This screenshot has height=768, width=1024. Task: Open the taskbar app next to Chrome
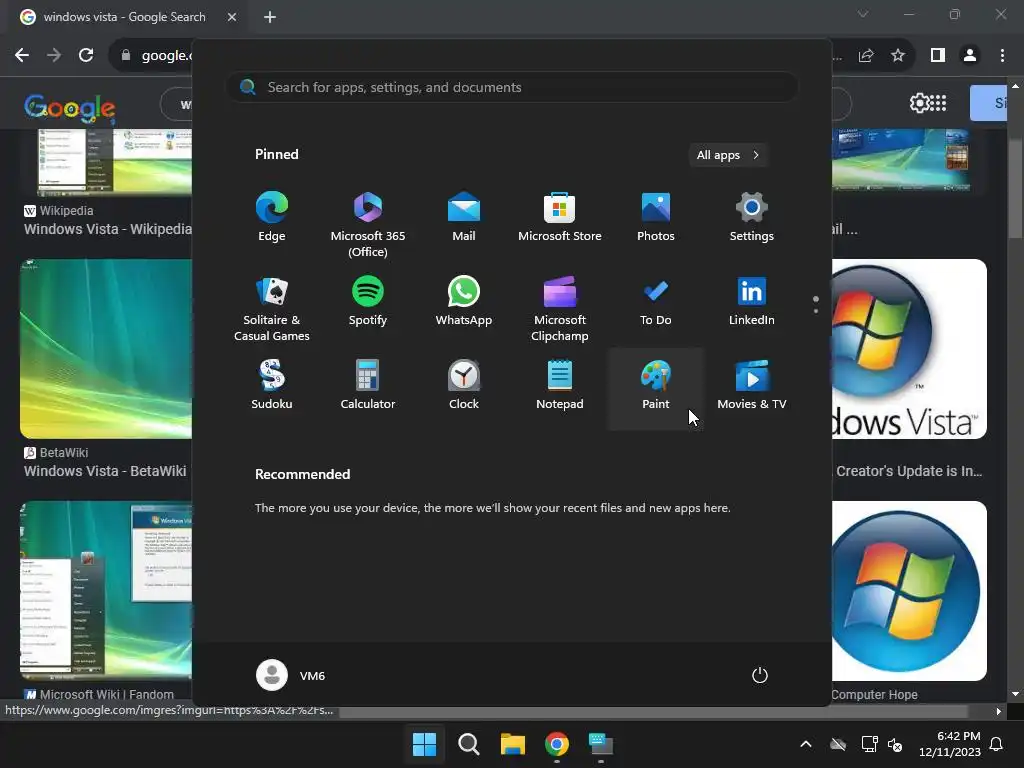601,744
